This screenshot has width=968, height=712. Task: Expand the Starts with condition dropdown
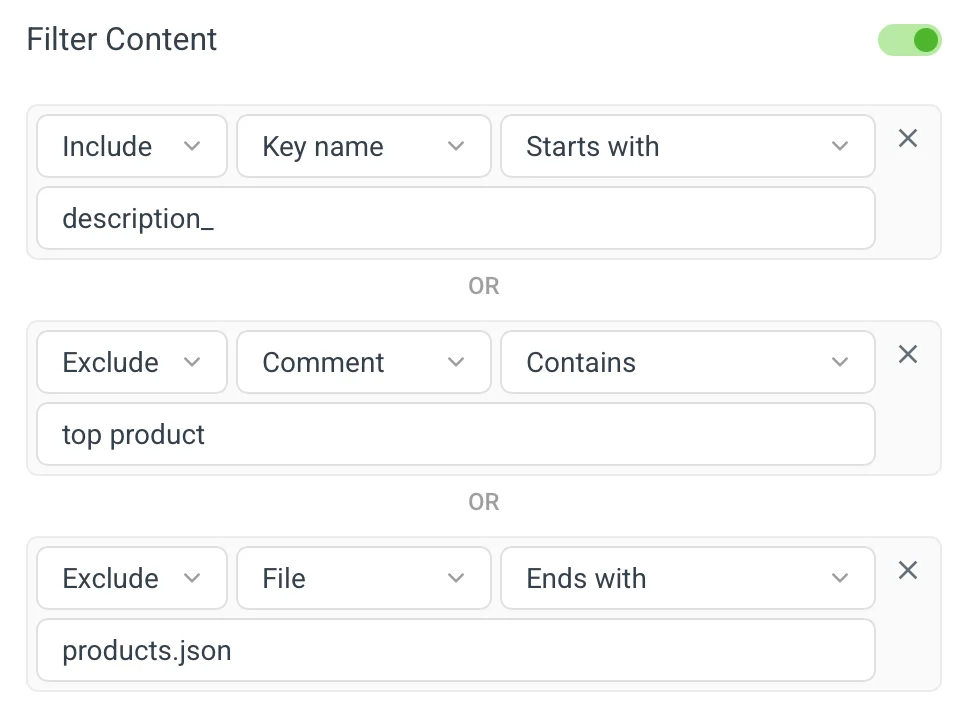[687, 146]
